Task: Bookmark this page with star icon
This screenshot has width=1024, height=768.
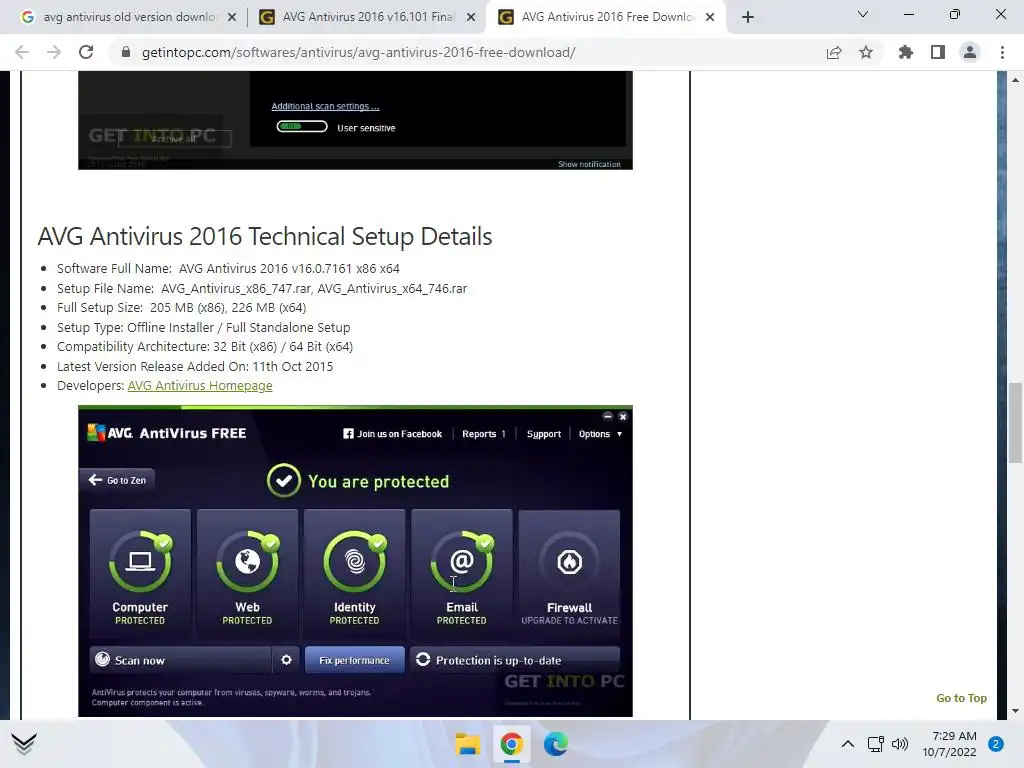Action: (866, 52)
